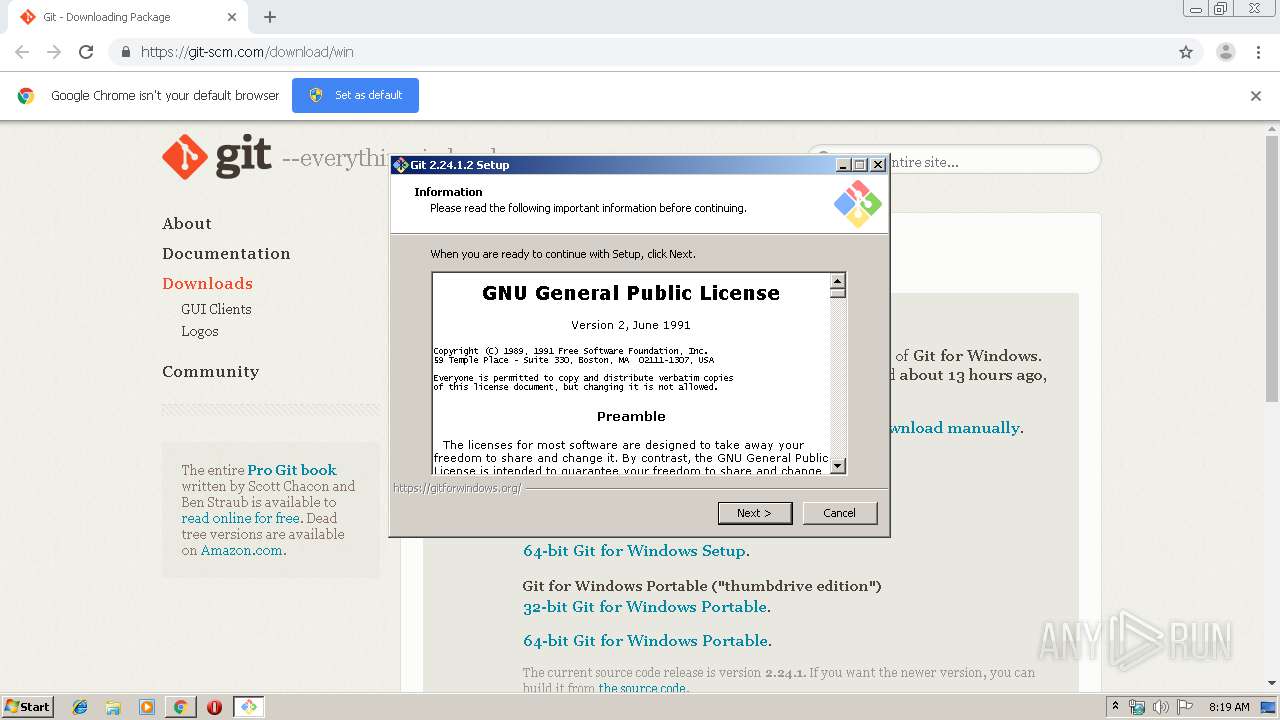Open the Amazon.com link
Screen dimensions: 1280x720
coord(241,550)
